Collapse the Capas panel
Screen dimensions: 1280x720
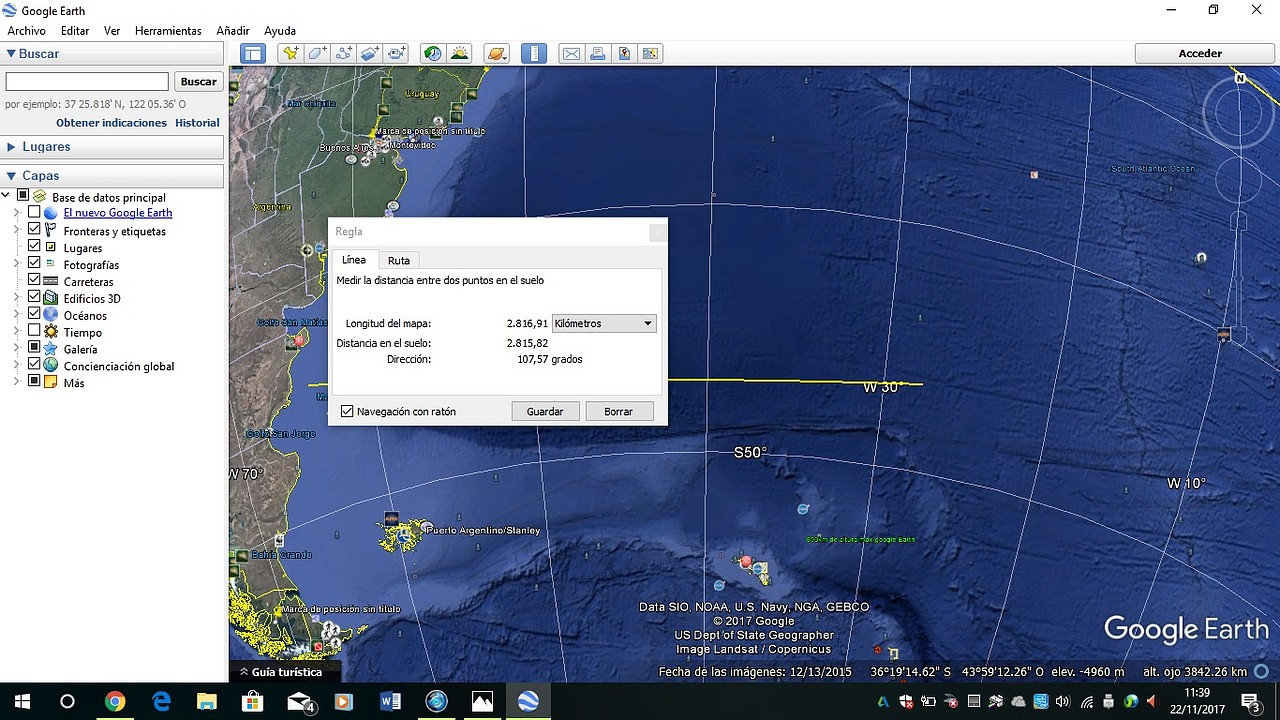pos(11,176)
